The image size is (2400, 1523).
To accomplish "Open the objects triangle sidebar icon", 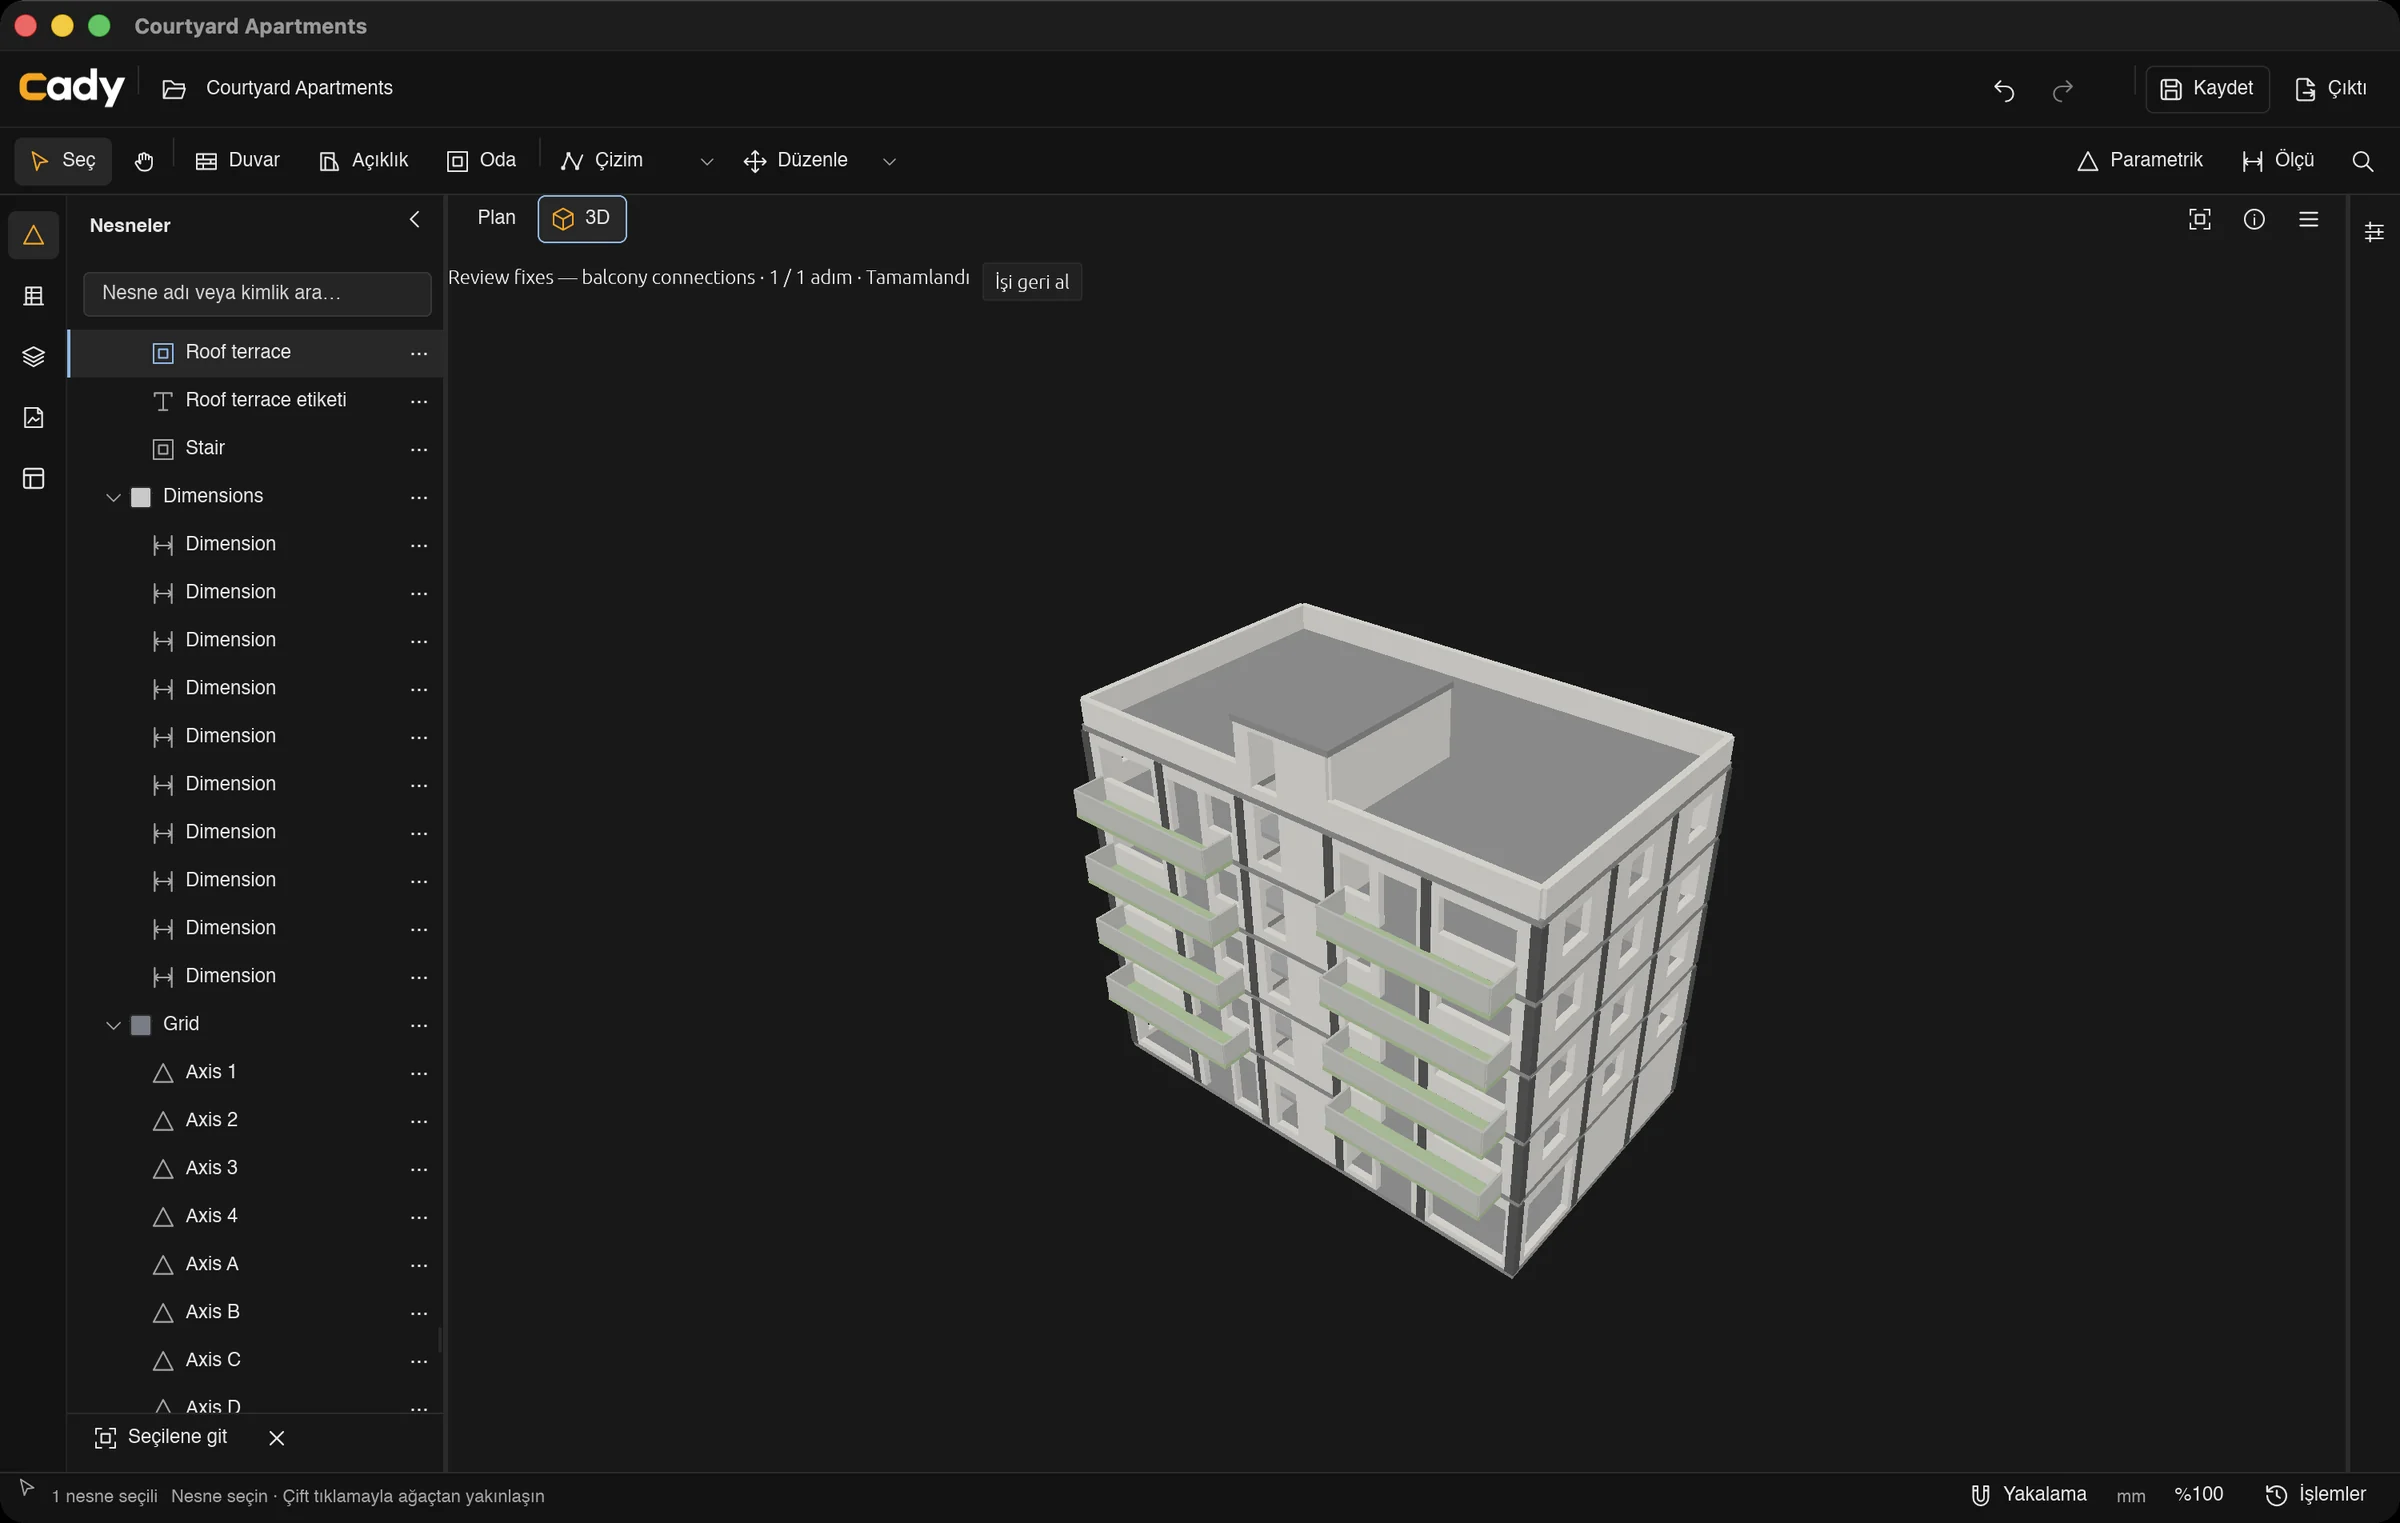I will (x=33, y=235).
